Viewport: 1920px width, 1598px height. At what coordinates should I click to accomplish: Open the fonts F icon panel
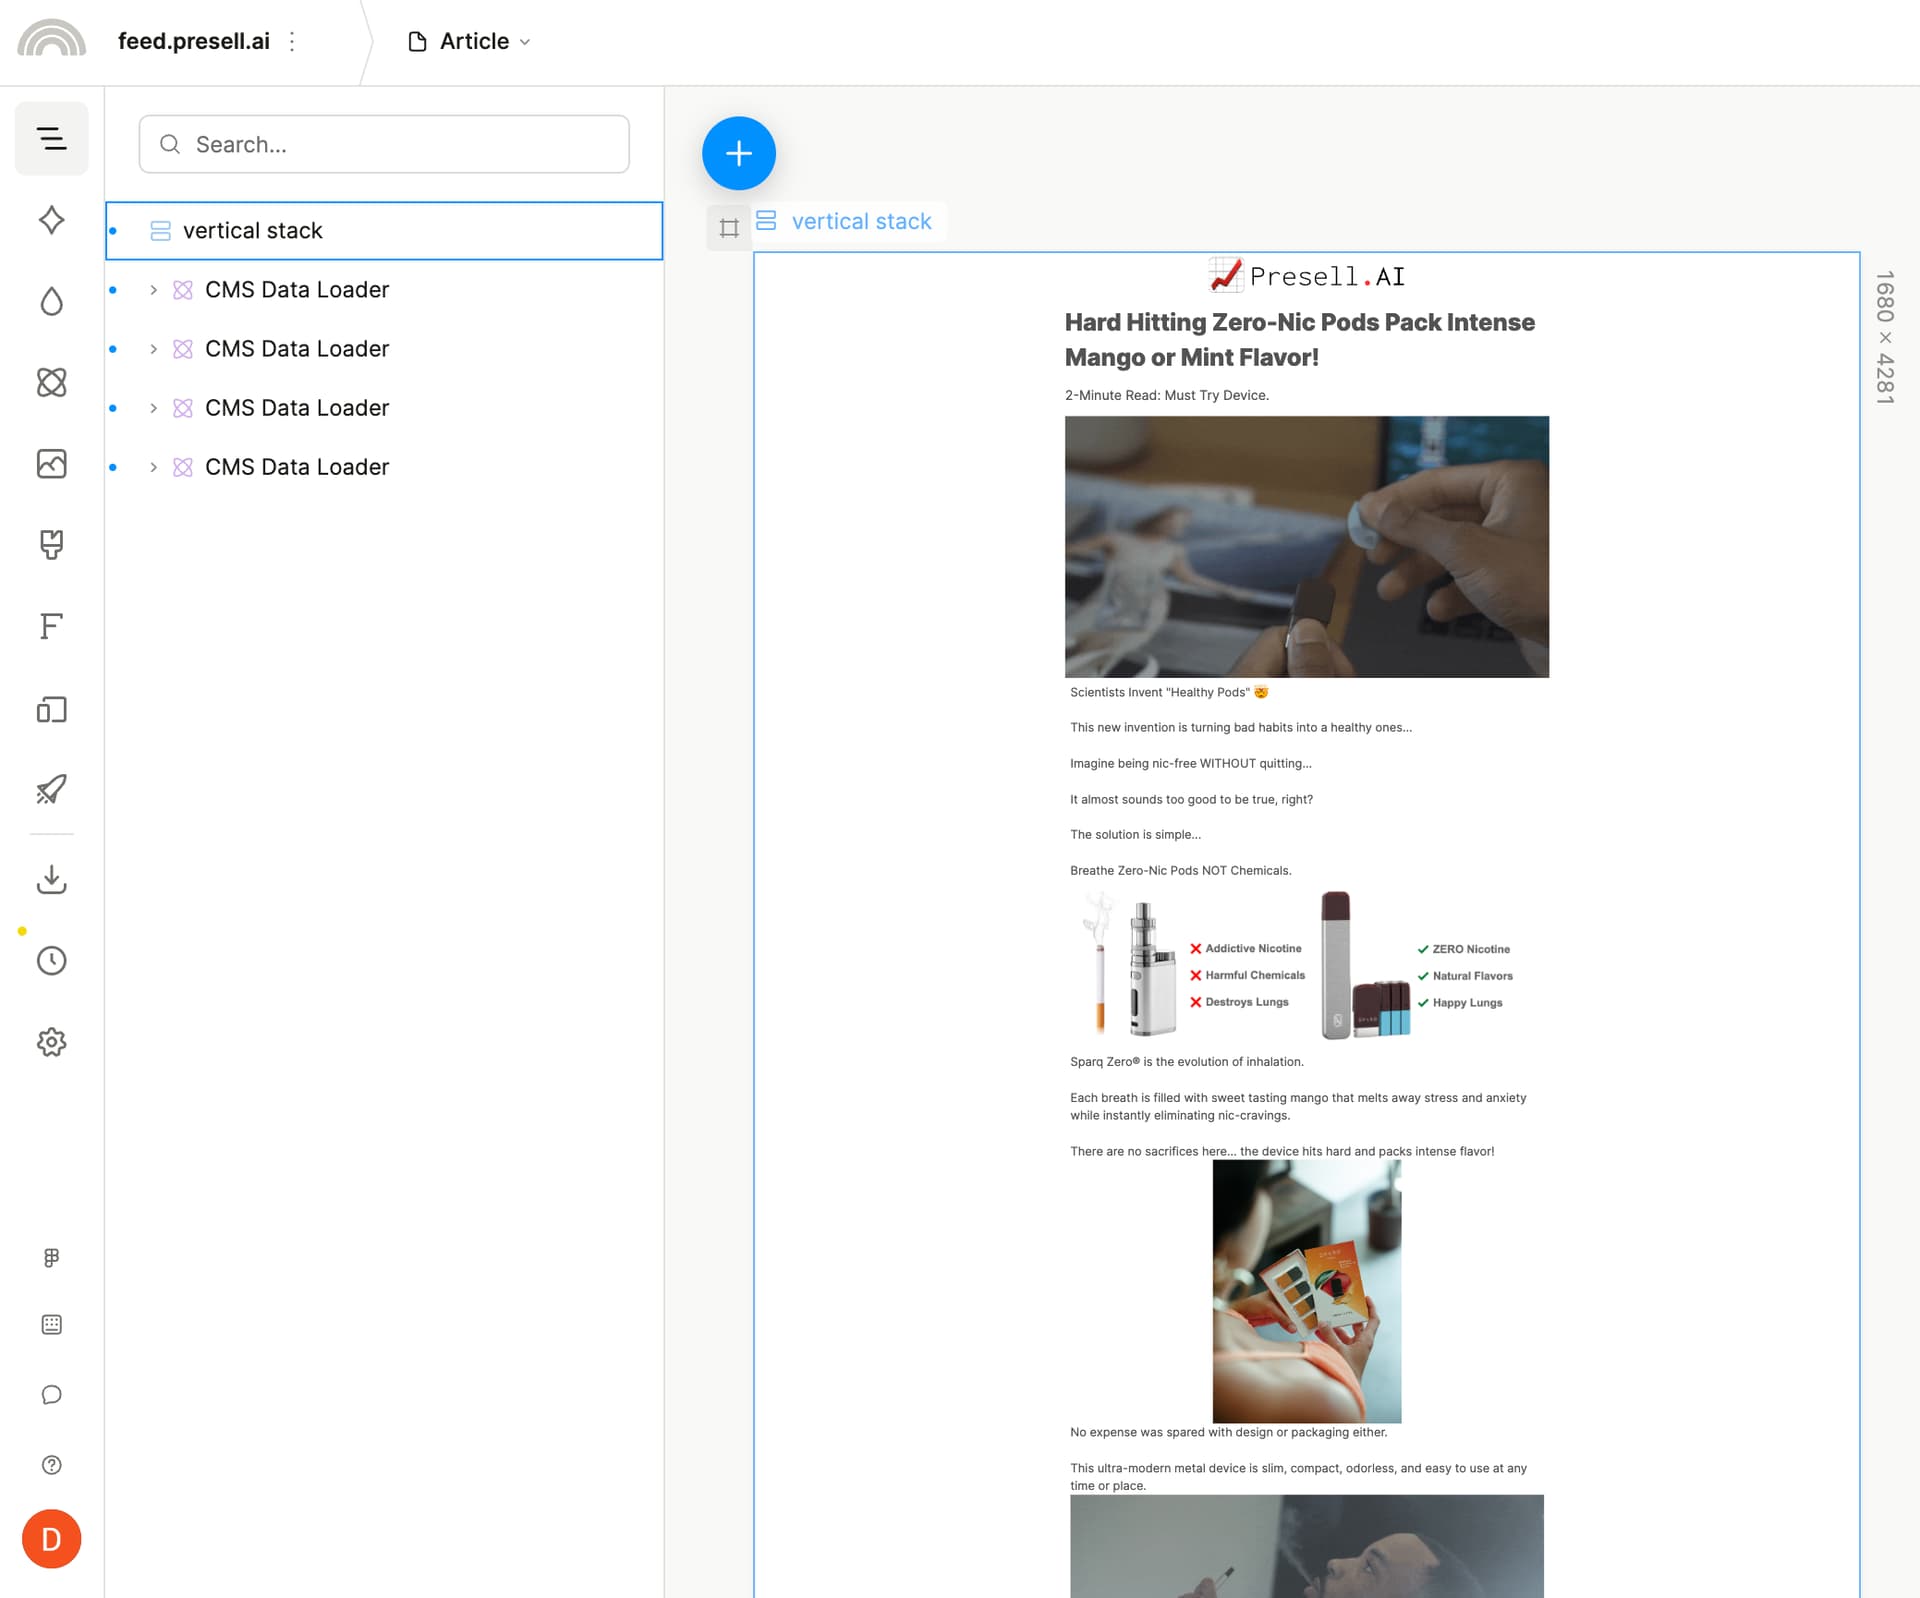click(x=51, y=627)
